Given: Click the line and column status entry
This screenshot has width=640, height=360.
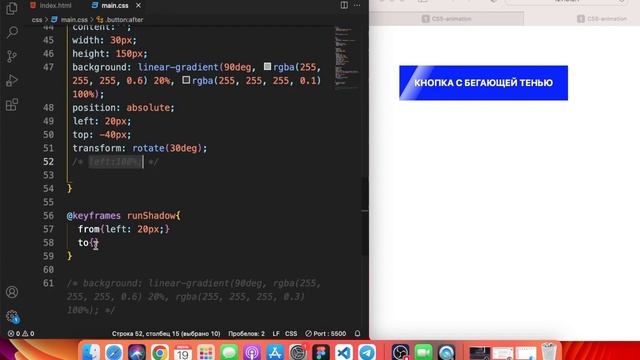Looking at the screenshot, I should (x=166, y=333).
